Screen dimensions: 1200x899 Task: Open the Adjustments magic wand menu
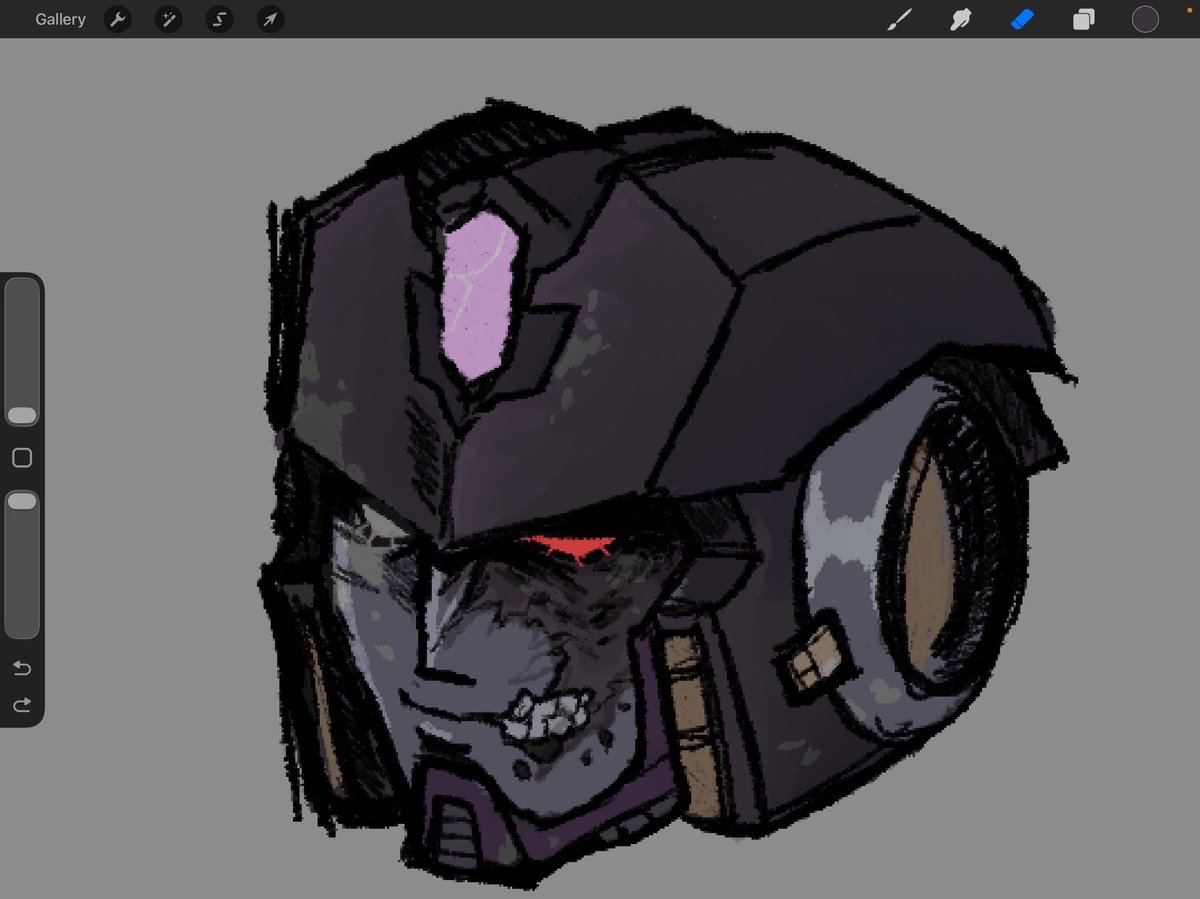pos(169,19)
